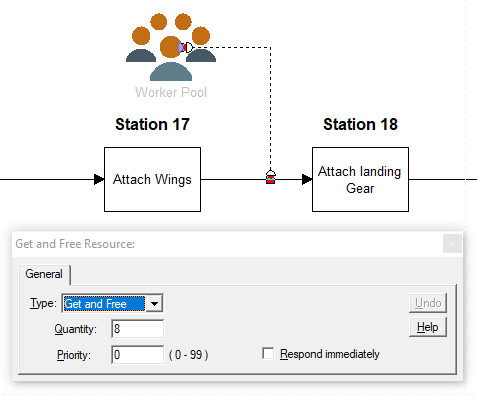
Task: Select the Attach landing Gear activity box
Action: tap(360, 179)
